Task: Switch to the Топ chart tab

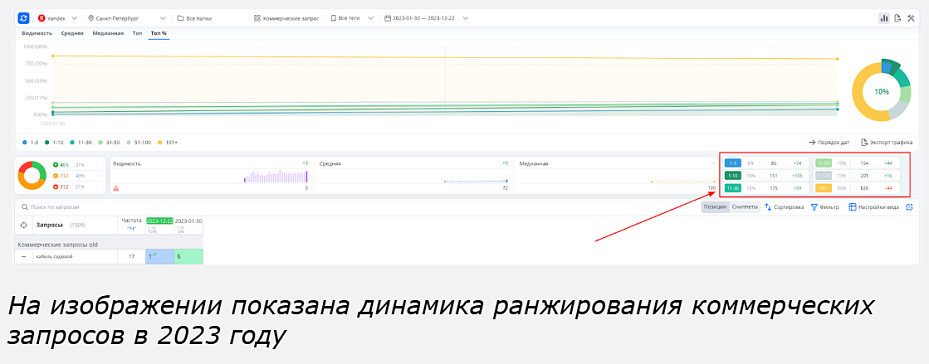Action: click(x=137, y=33)
